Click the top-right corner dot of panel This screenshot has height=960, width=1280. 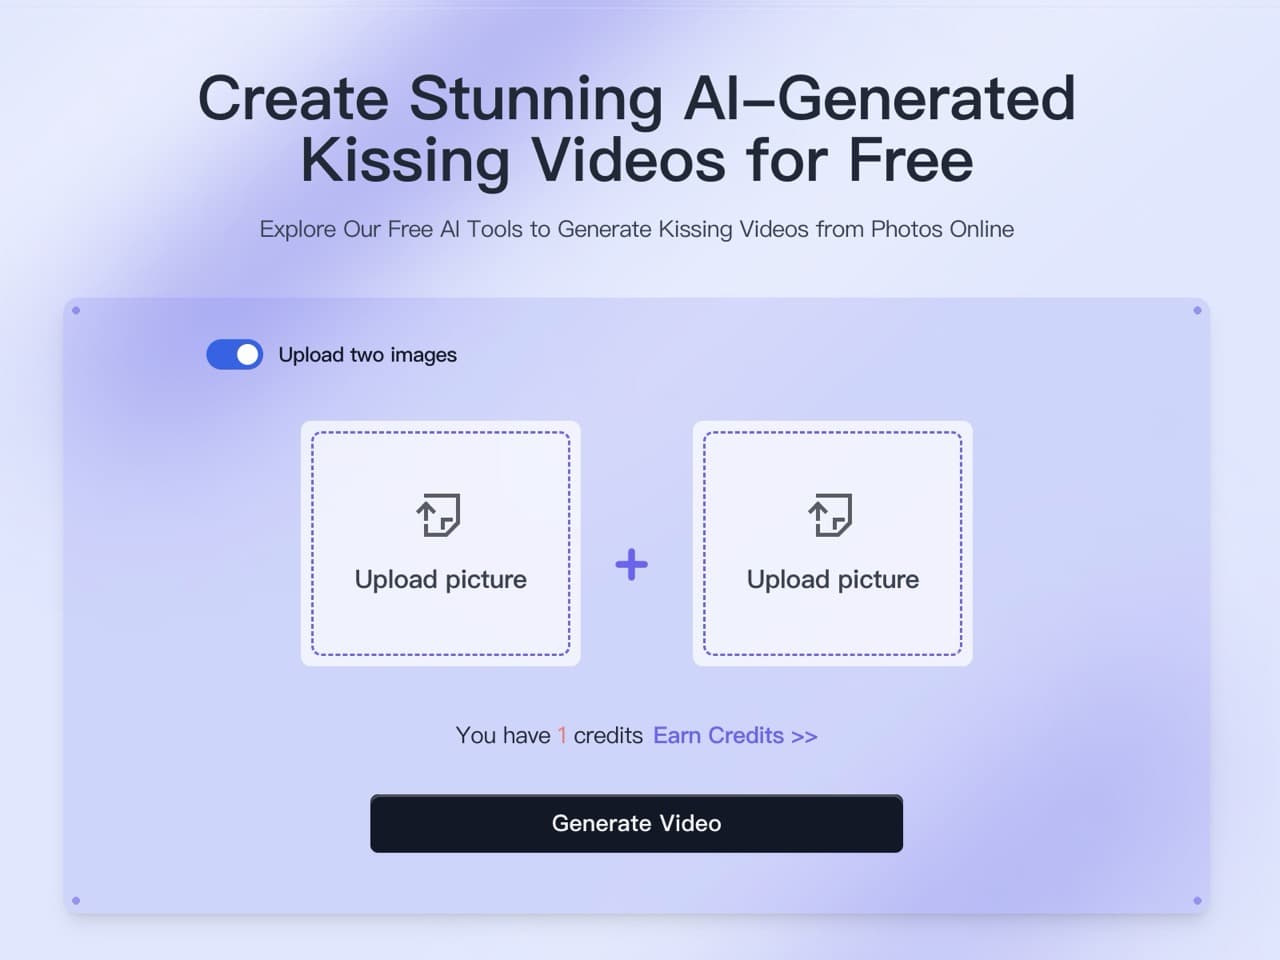[x=1197, y=310]
